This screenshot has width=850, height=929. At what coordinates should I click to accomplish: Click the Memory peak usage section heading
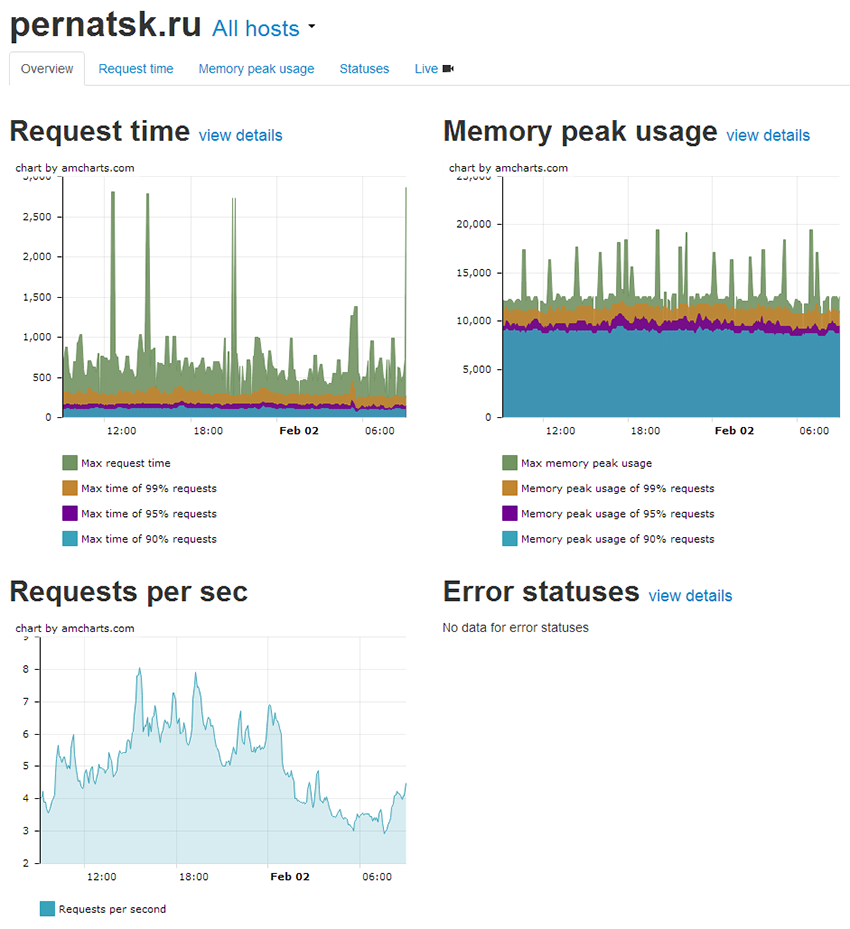pyautogui.click(x=580, y=131)
